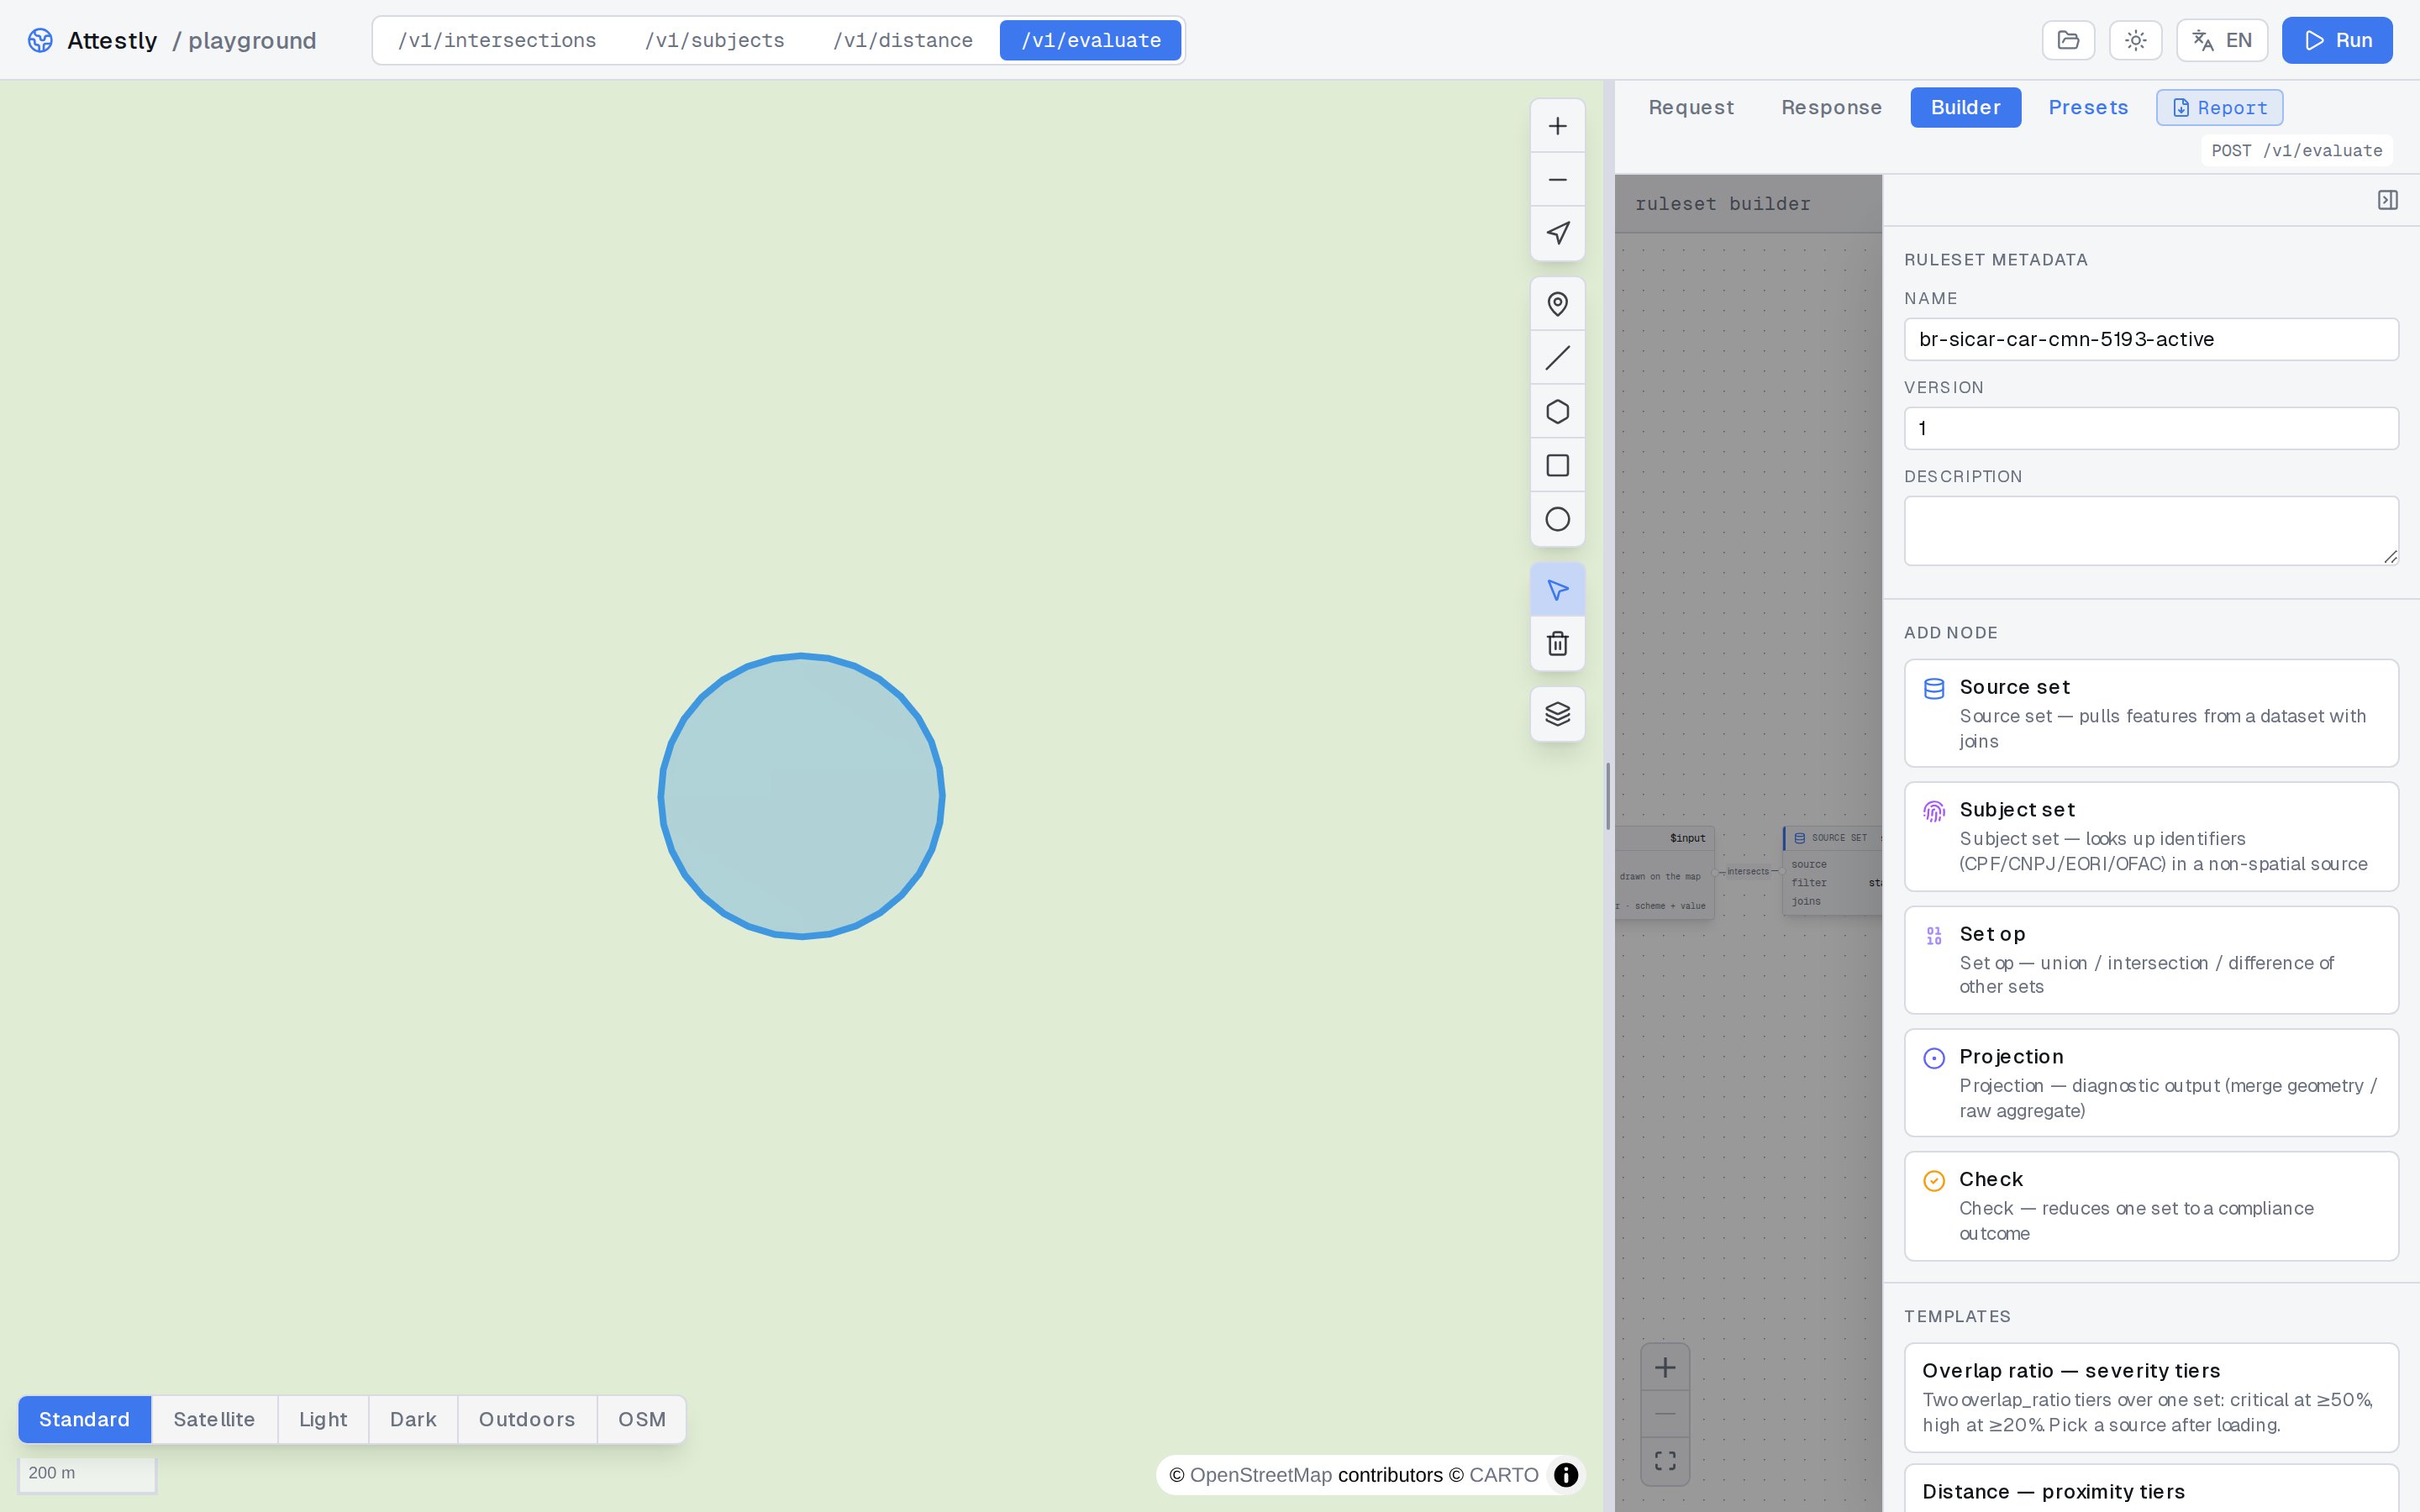Click into the Description textarea
This screenshot has height=1512, width=2420.
pos(2151,531)
